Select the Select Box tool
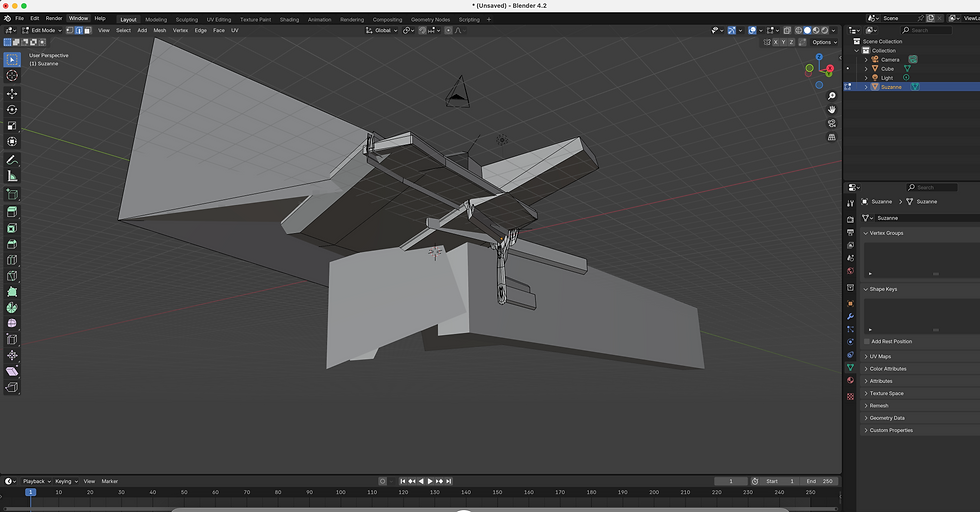 (x=12, y=59)
